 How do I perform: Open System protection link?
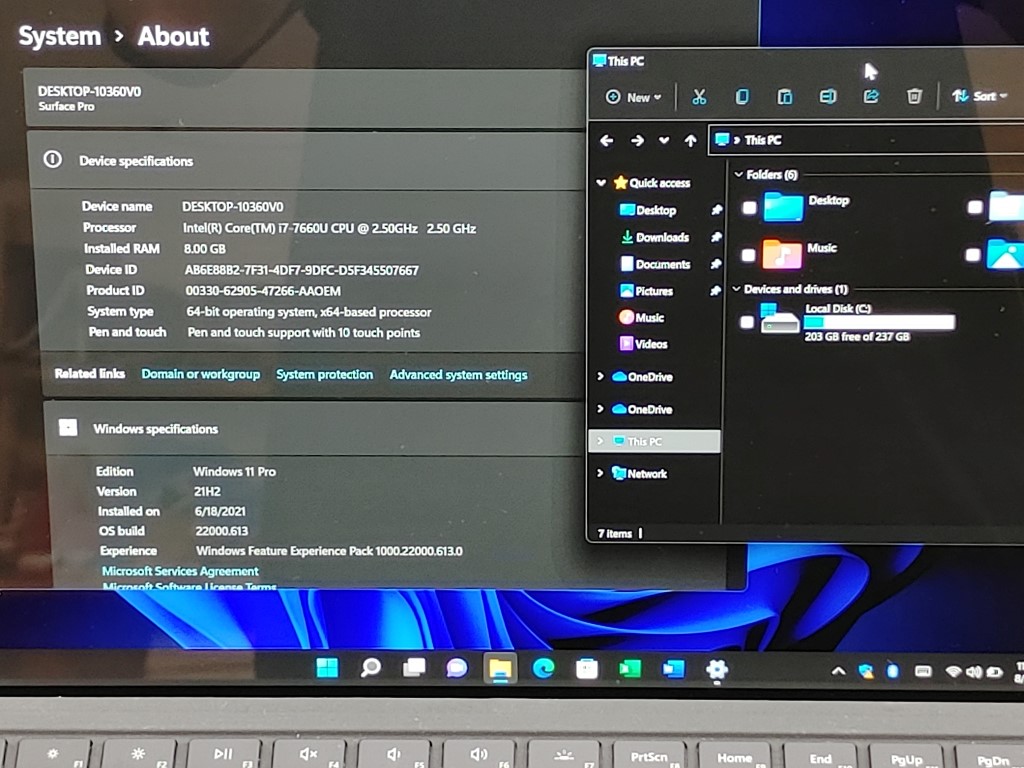(325, 374)
